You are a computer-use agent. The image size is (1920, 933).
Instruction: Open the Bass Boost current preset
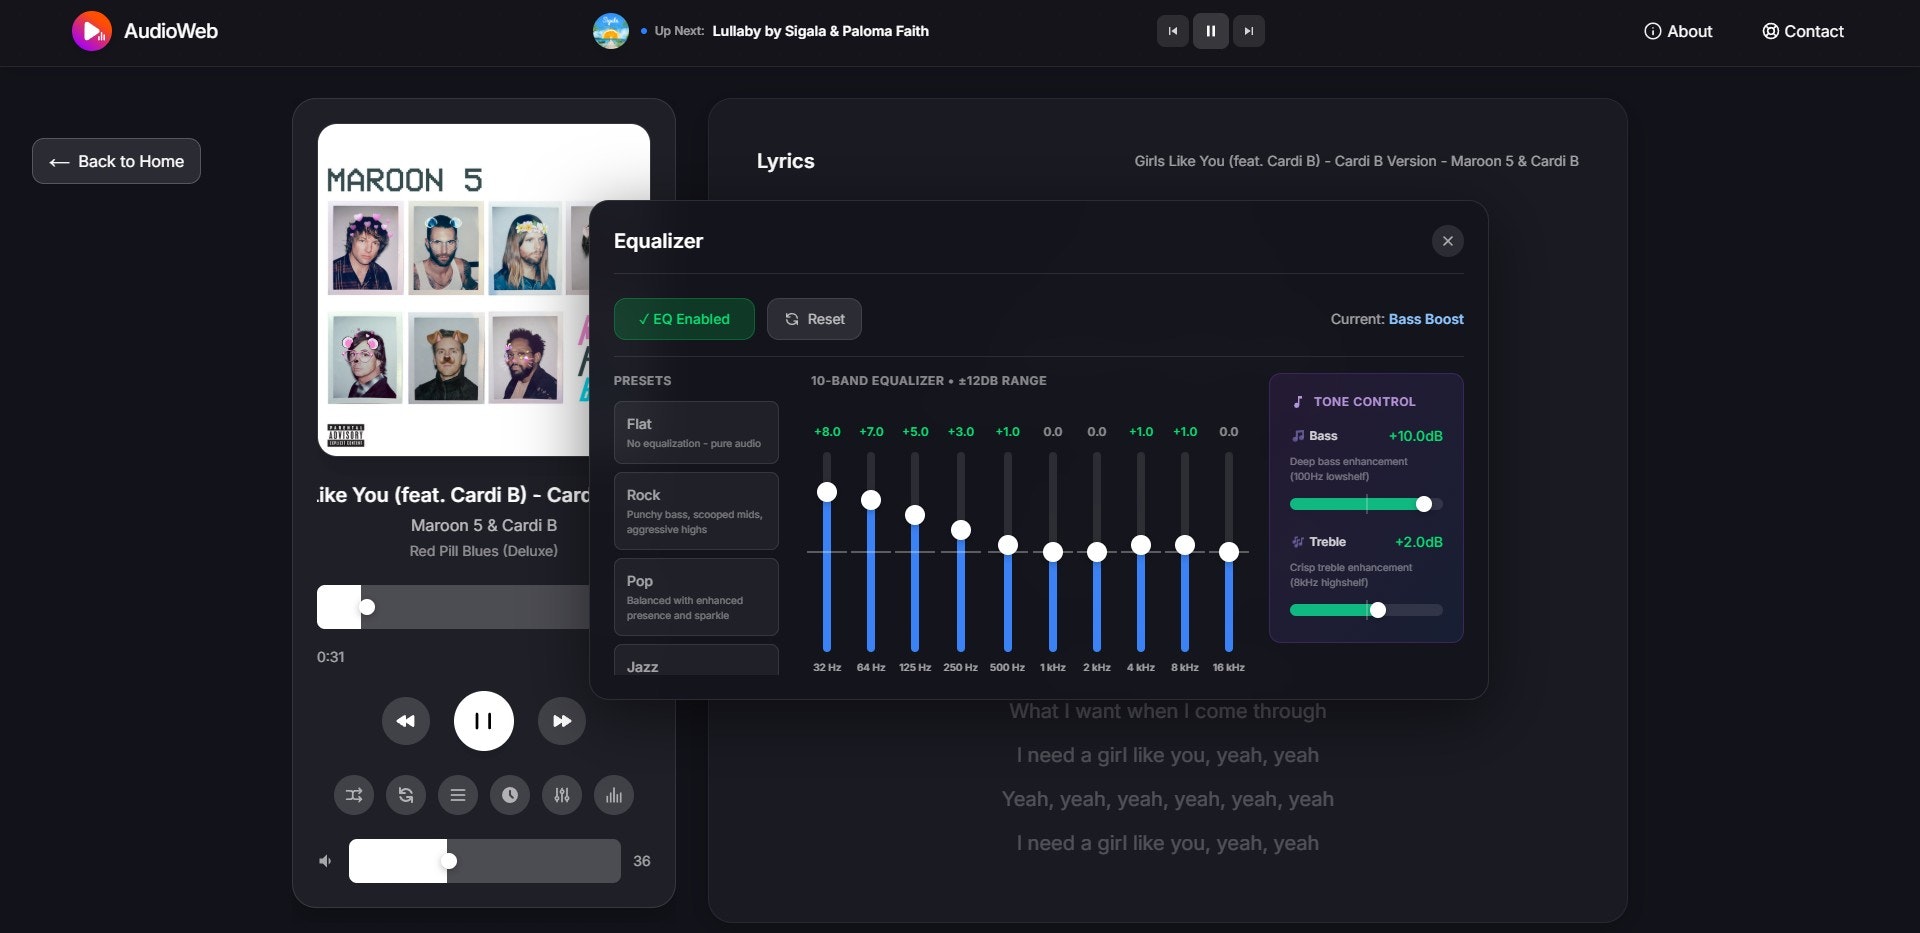(1426, 319)
